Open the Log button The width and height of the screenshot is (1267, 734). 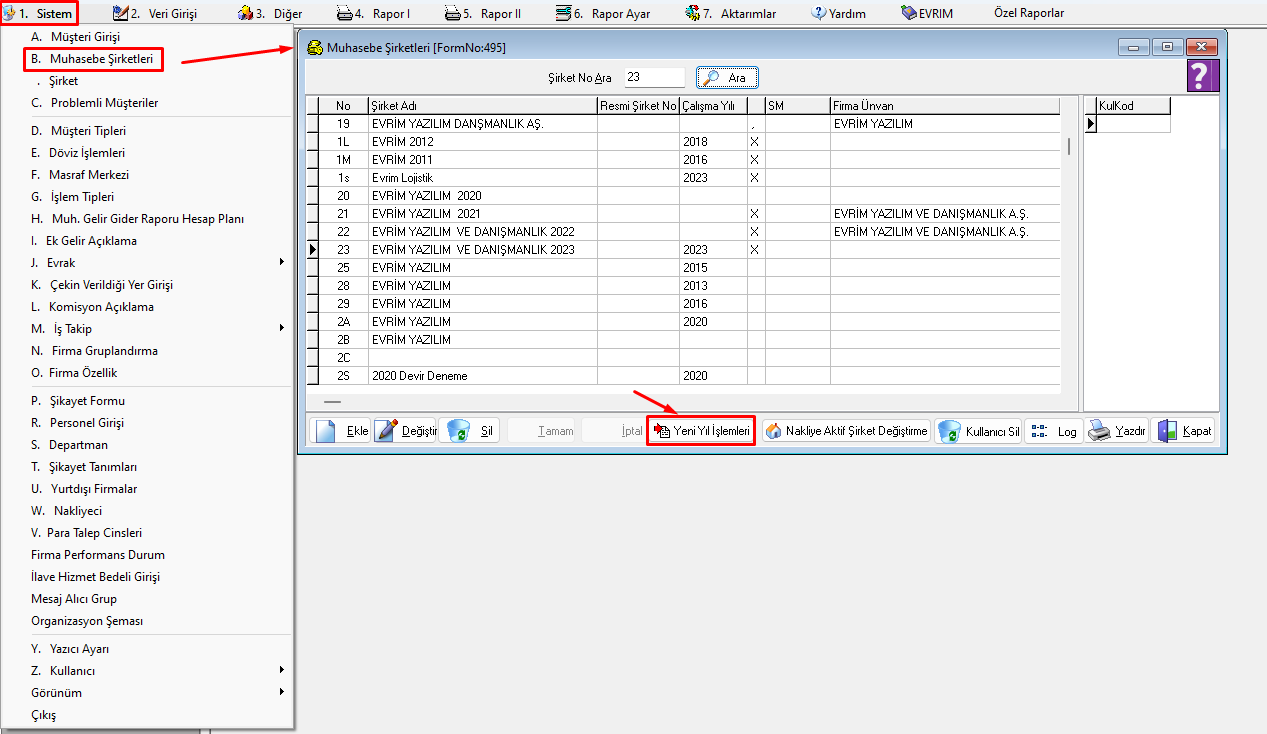point(1054,431)
